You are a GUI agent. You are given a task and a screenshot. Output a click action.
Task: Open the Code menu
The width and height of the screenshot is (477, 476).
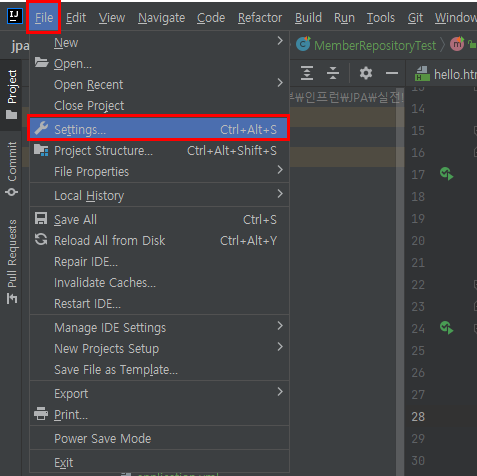pos(211,18)
